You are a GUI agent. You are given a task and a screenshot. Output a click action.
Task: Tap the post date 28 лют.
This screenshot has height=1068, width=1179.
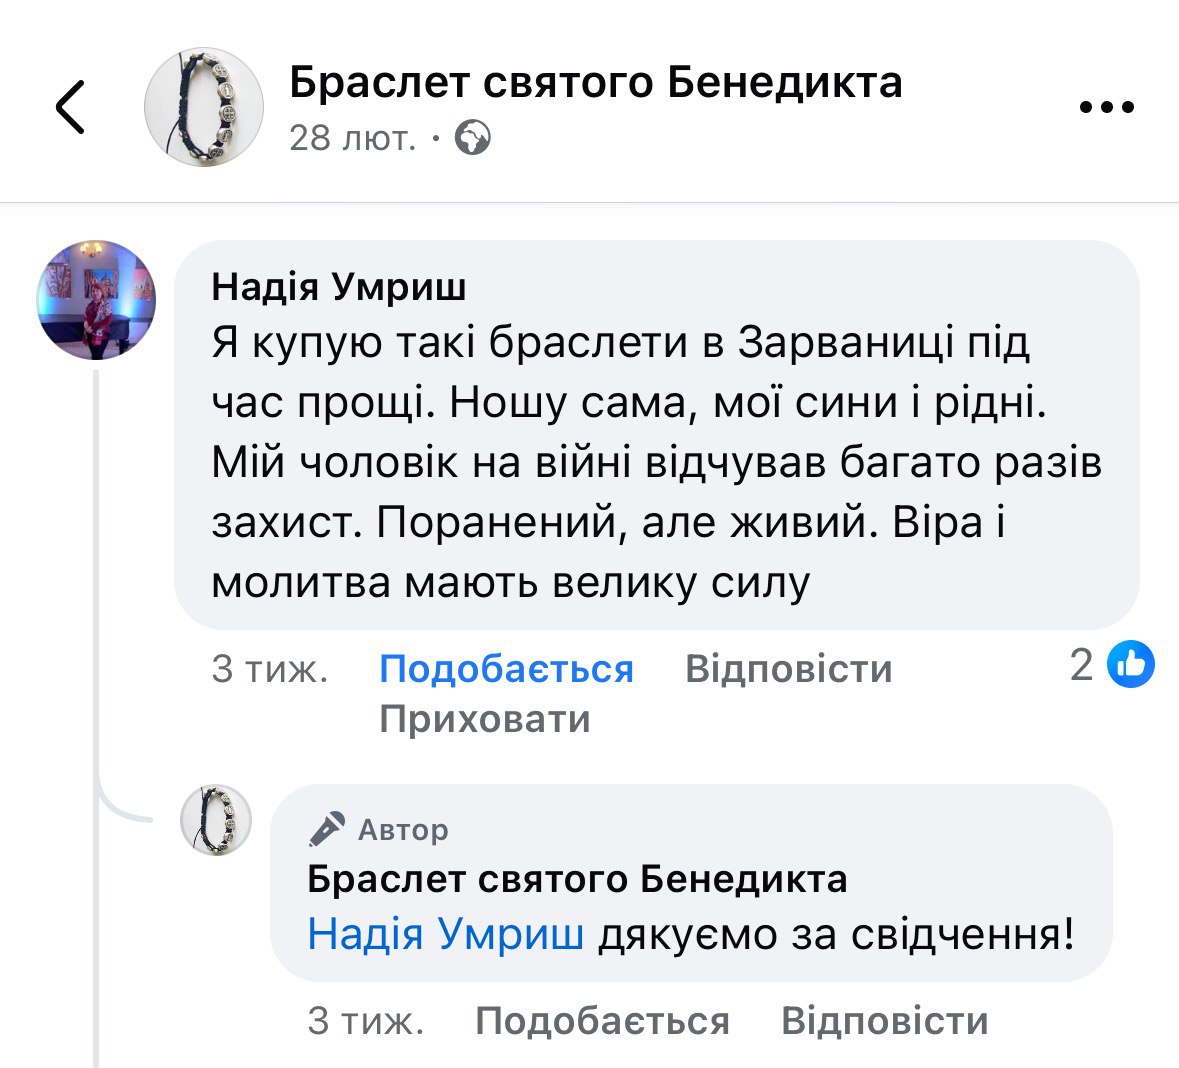352,138
